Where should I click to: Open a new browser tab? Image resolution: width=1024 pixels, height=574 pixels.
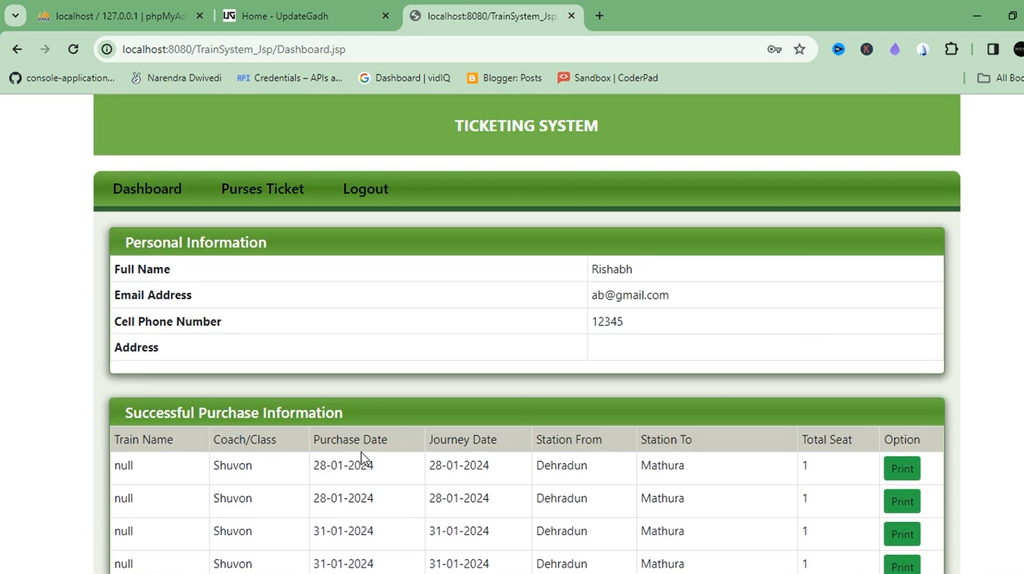tap(600, 16)
